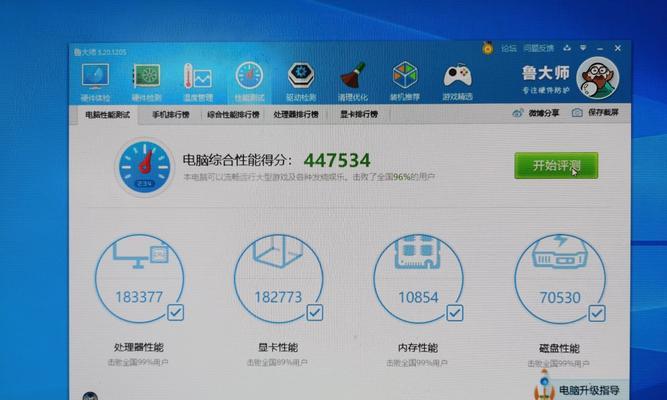Click the green 开始评测 button
This screenshot has height=400, width=667.
click(556, 166)
